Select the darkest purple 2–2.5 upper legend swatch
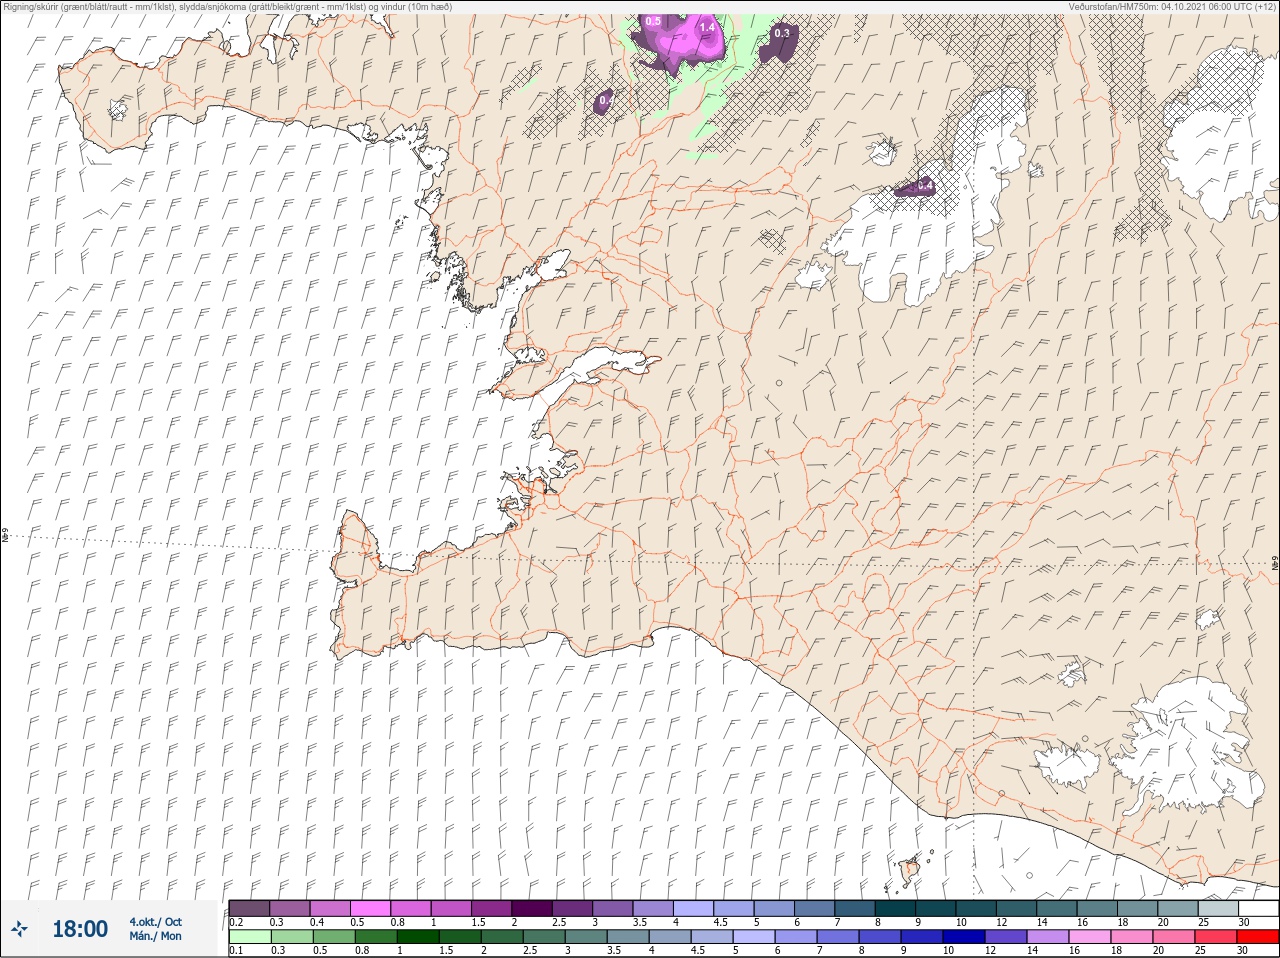The image size is (1280, 958). 533,908
